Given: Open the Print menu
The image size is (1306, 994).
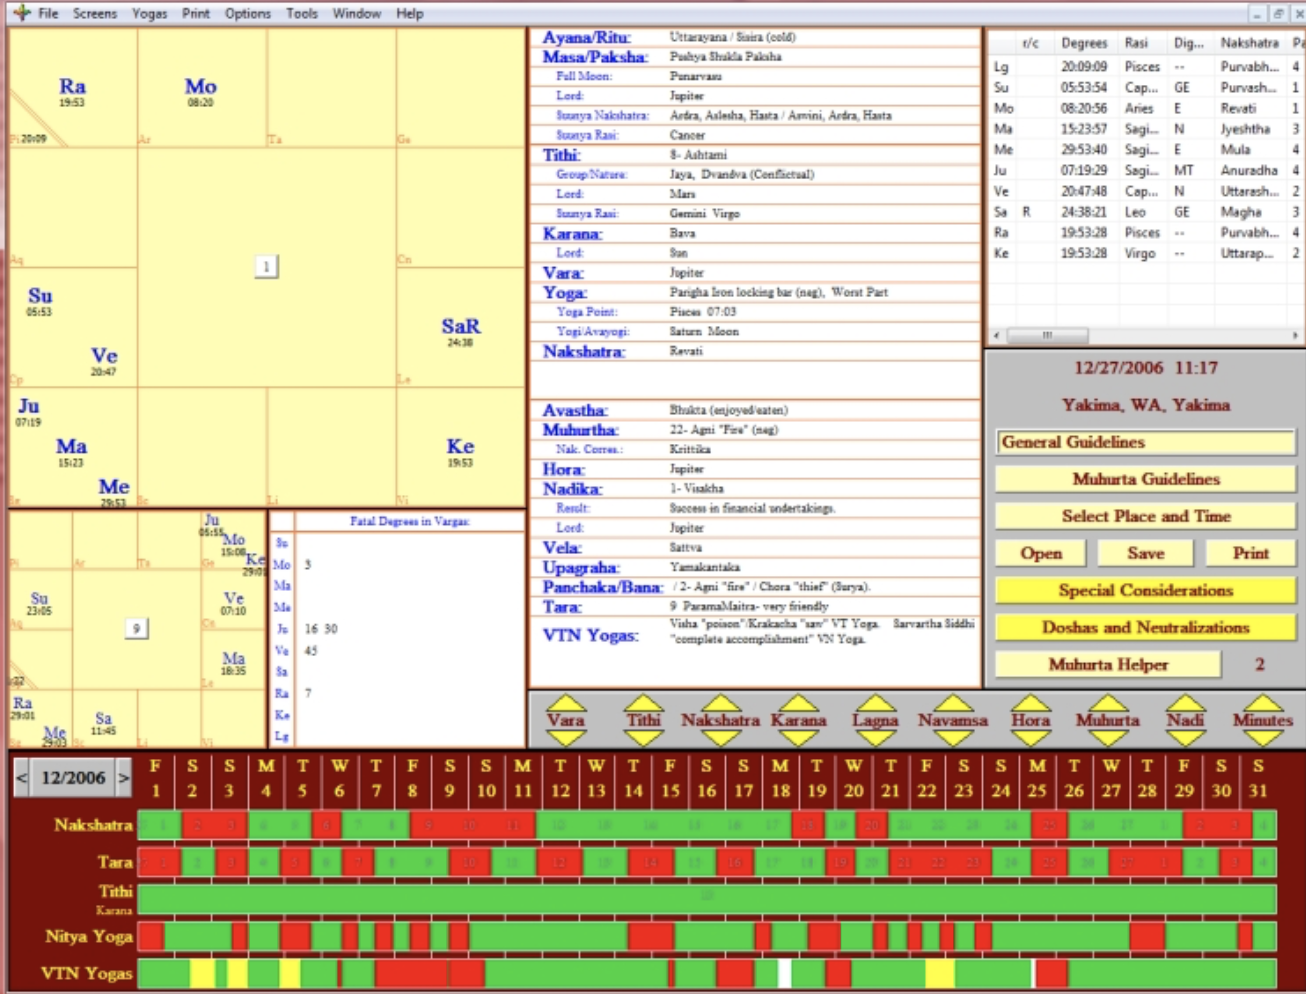Looking at the screenshot, I should pyautogui.click(x=196, y=13).
